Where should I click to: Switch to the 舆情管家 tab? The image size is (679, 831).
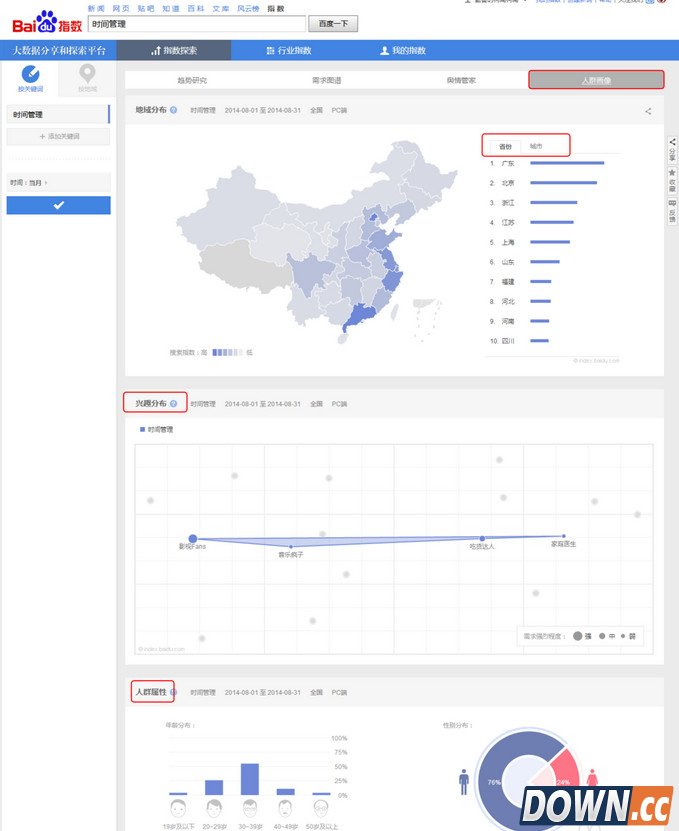(x=461, y=81)
